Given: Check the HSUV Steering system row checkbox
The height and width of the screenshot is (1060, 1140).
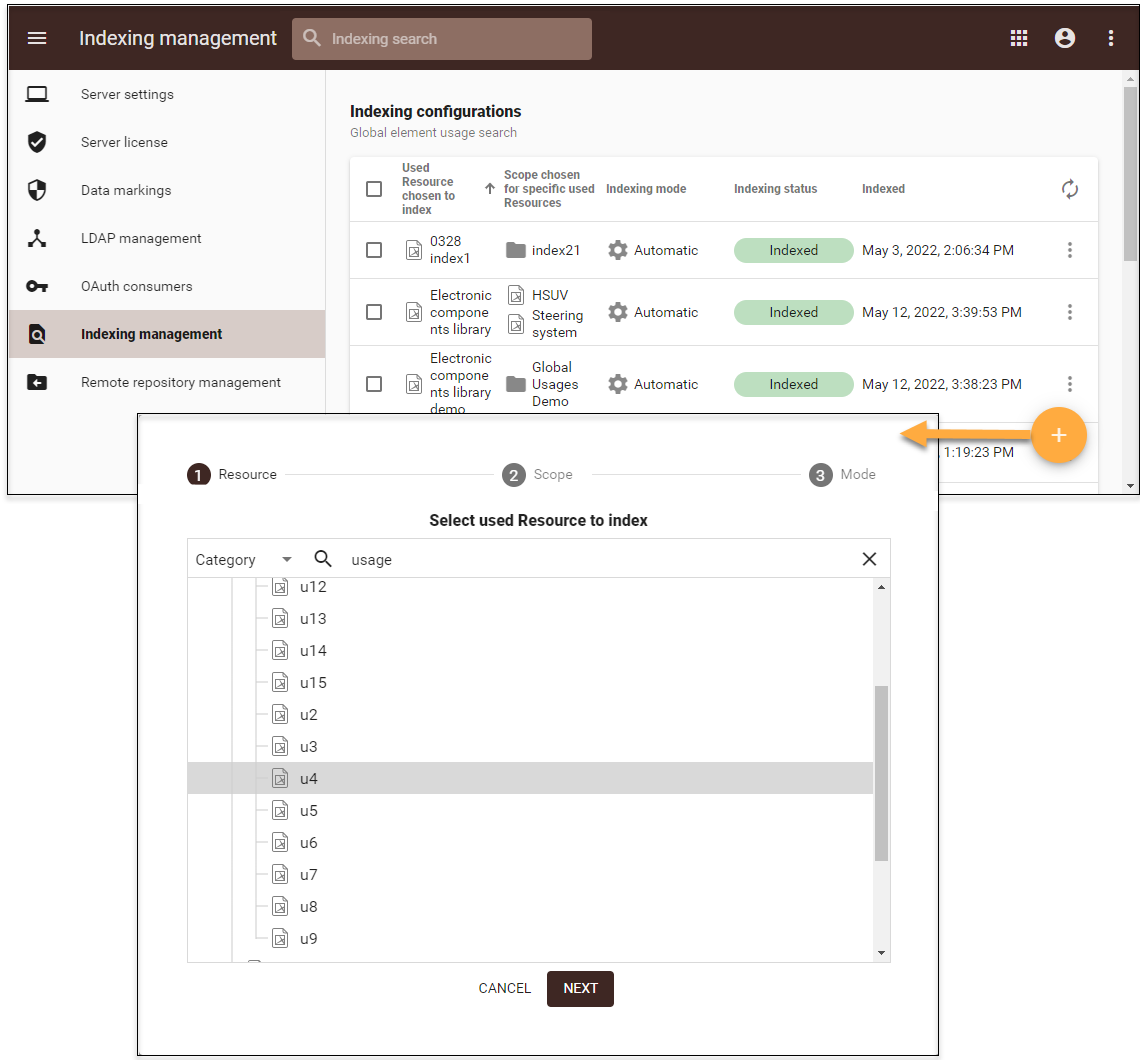Looking at the screenshot, I should [374, 312].
